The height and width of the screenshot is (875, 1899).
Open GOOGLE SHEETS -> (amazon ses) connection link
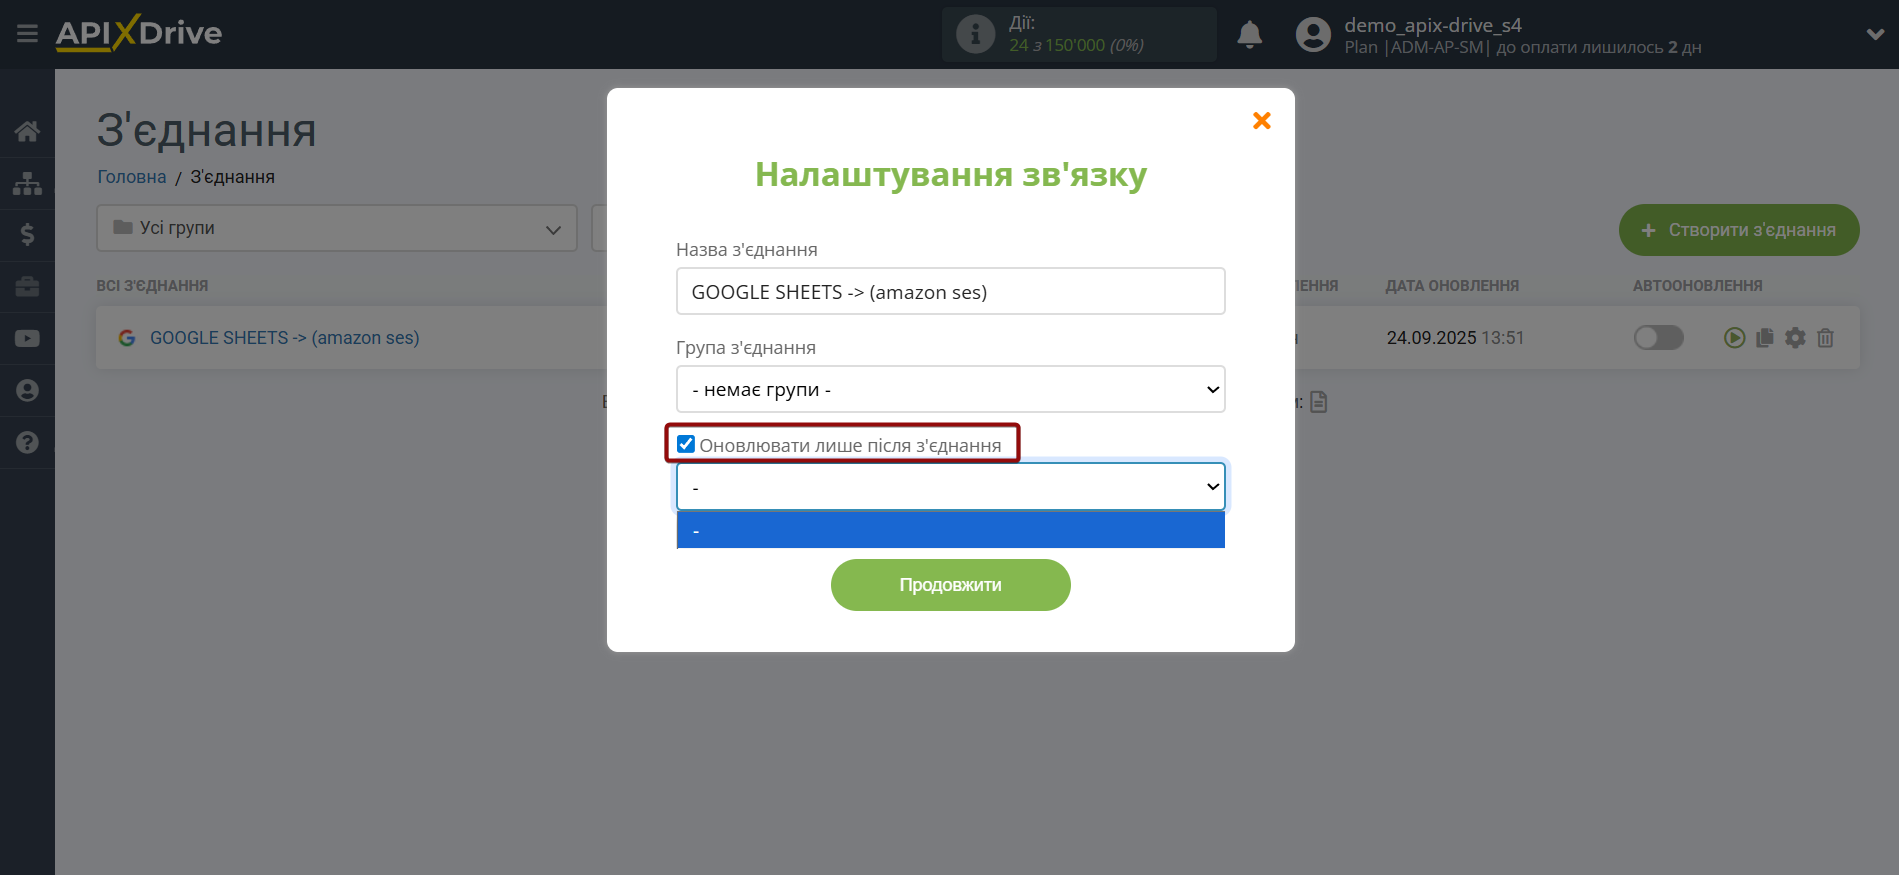285,338
